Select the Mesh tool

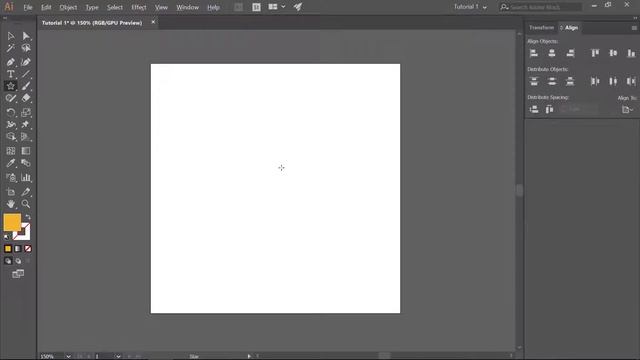11,151
